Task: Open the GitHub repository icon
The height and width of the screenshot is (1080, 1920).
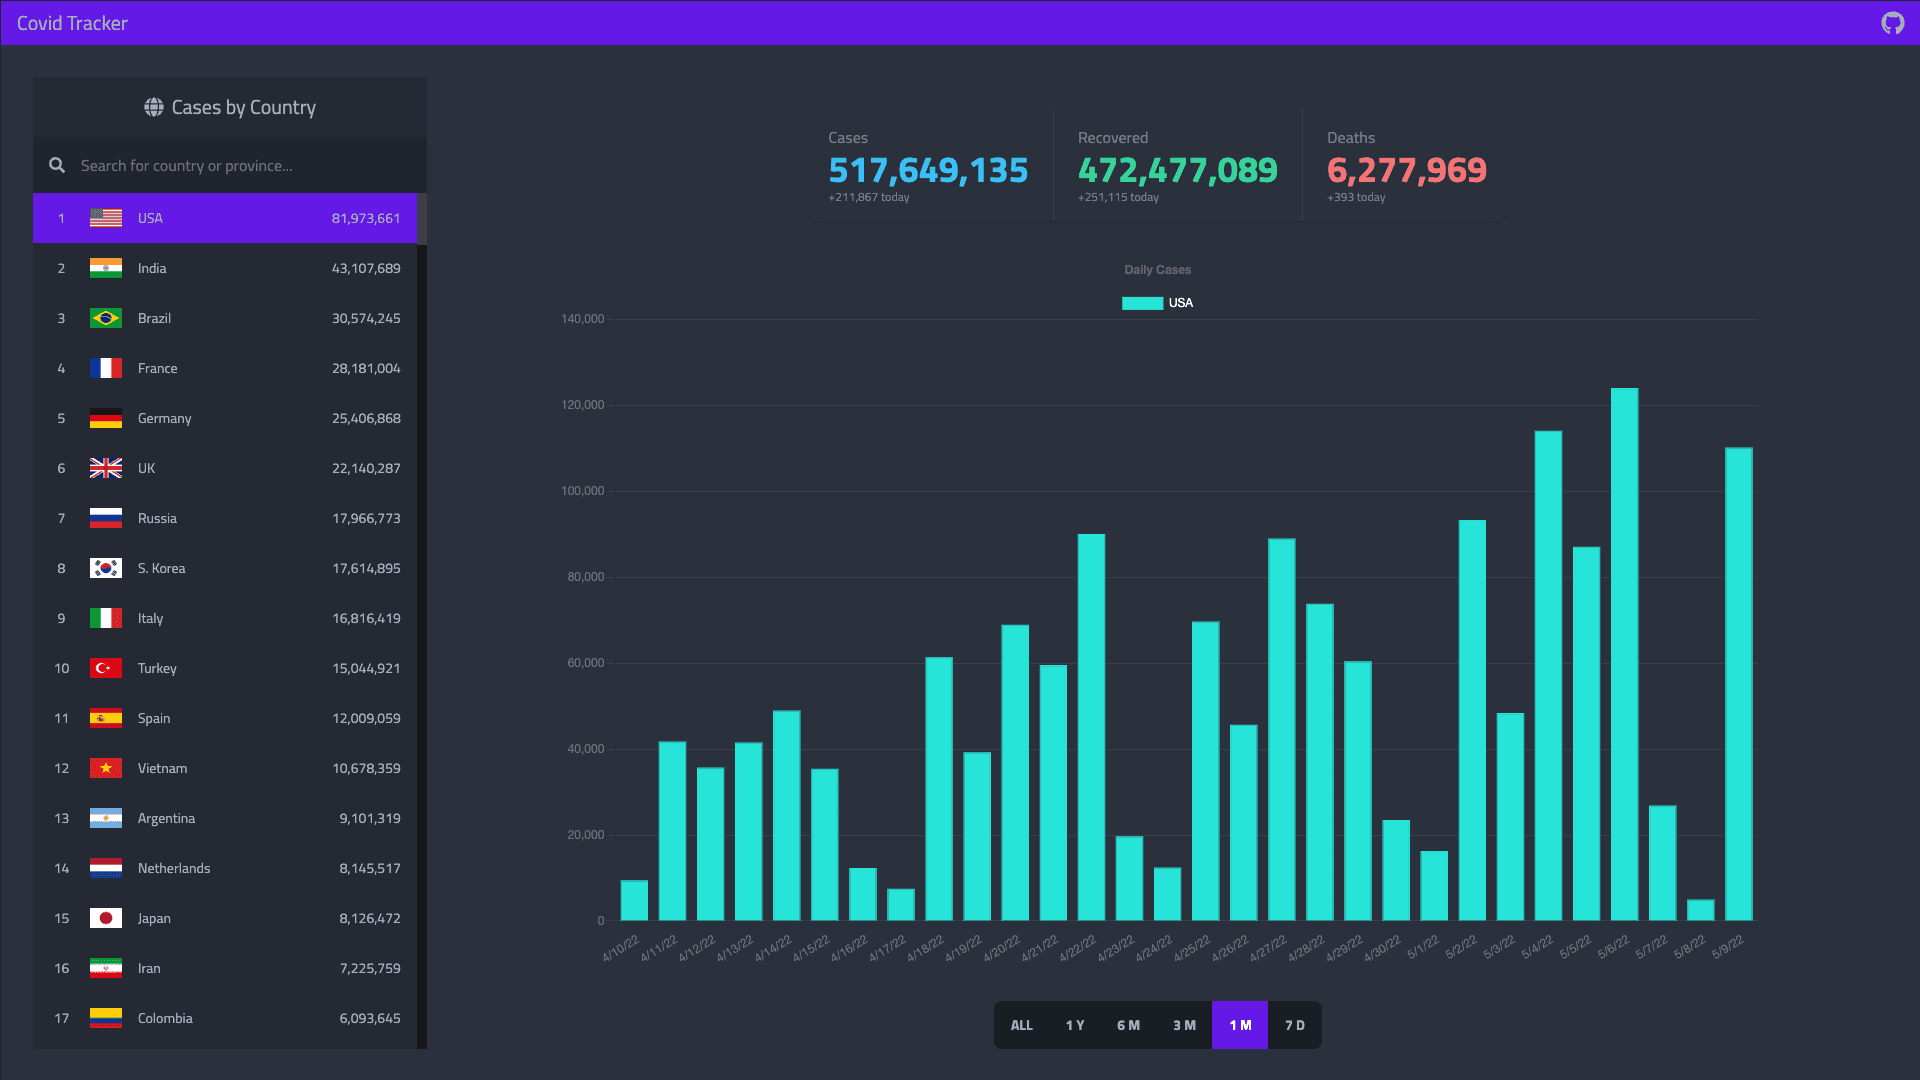Action: click(x=1892, y=23)
